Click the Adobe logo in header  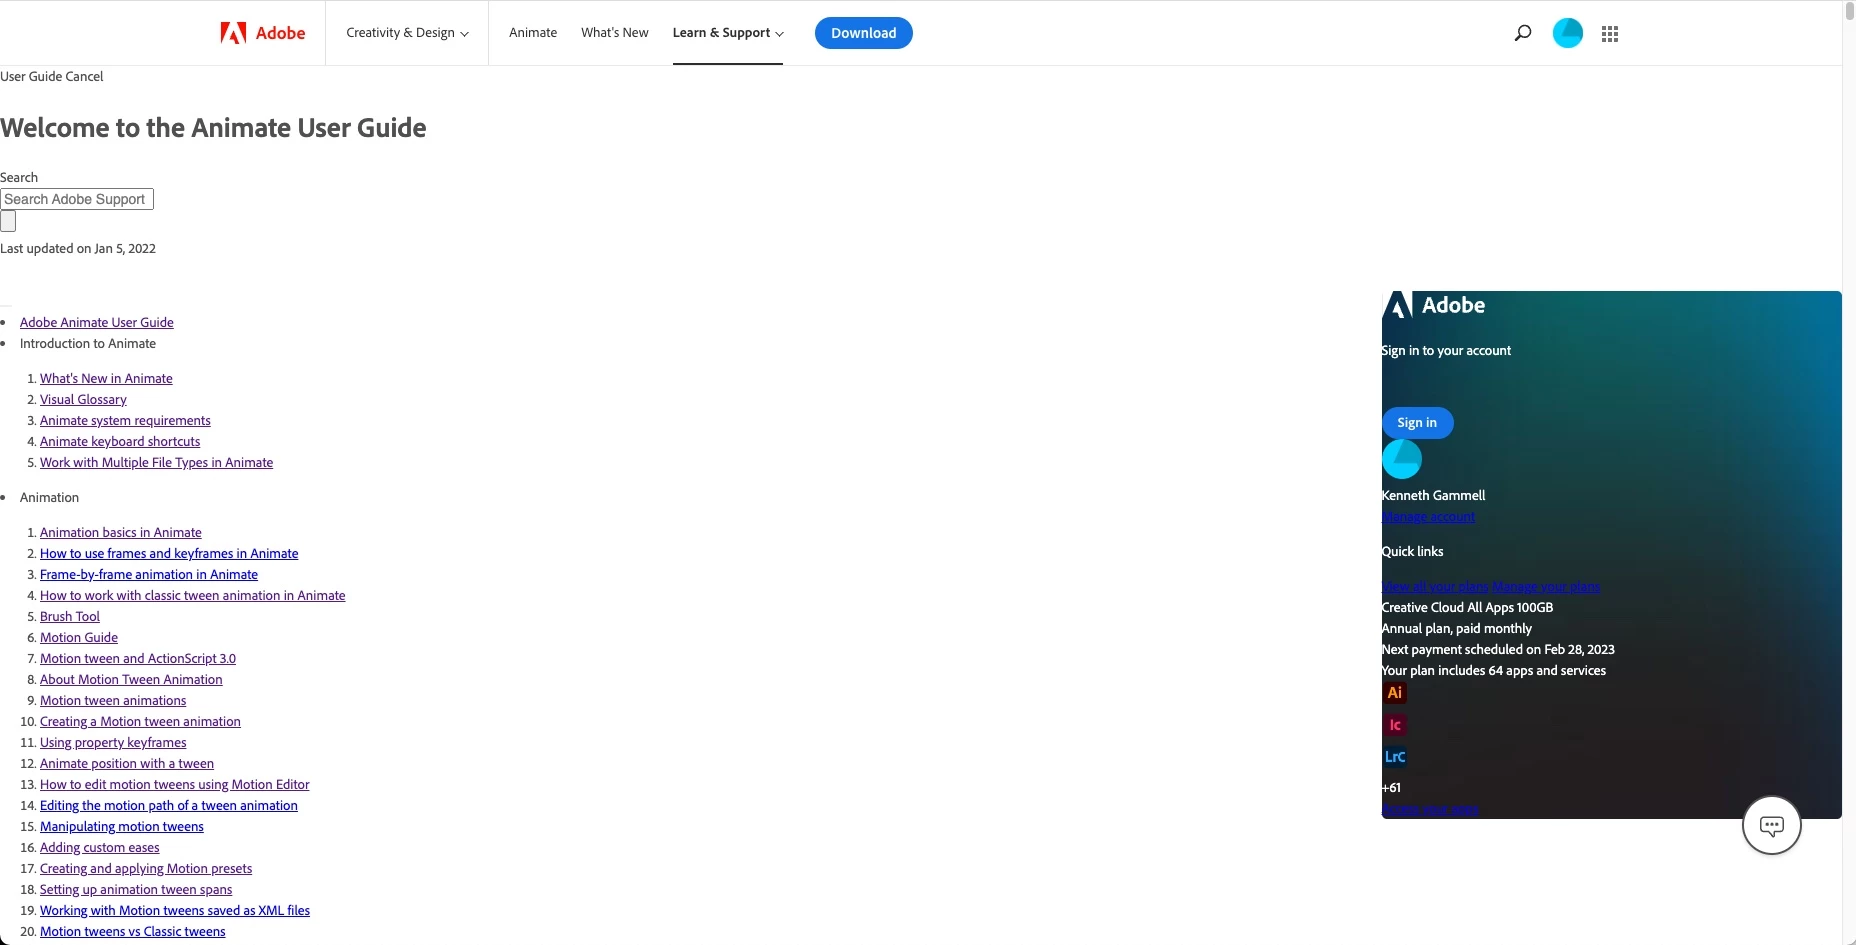point(263,33)
